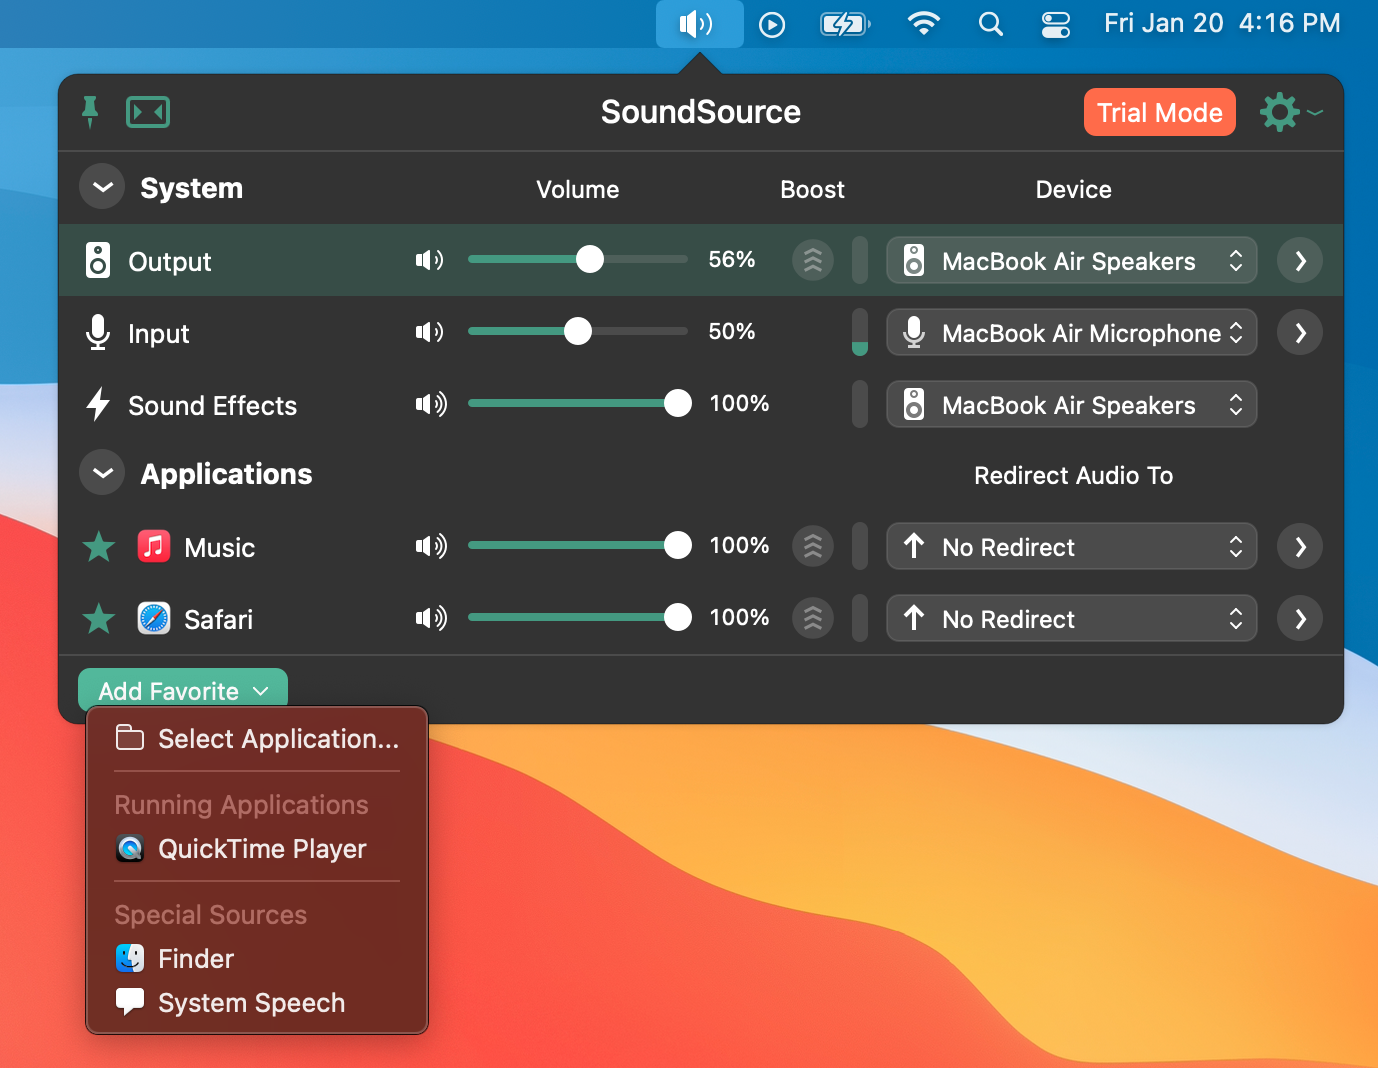Click the Input microphone row icon

point(98,332)
